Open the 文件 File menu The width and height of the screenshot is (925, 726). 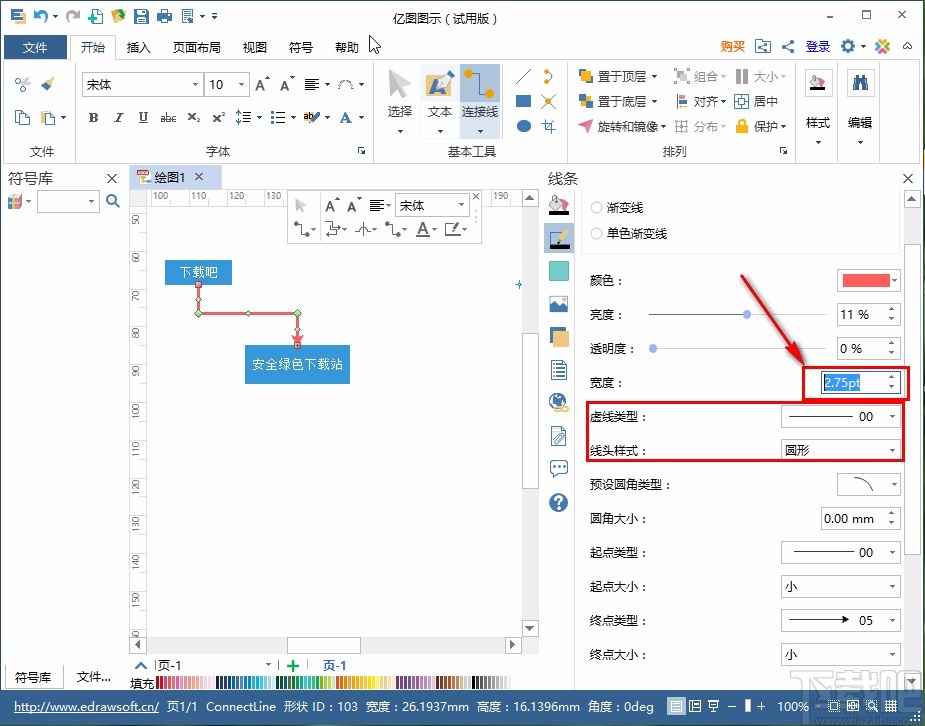coord(35,47)
